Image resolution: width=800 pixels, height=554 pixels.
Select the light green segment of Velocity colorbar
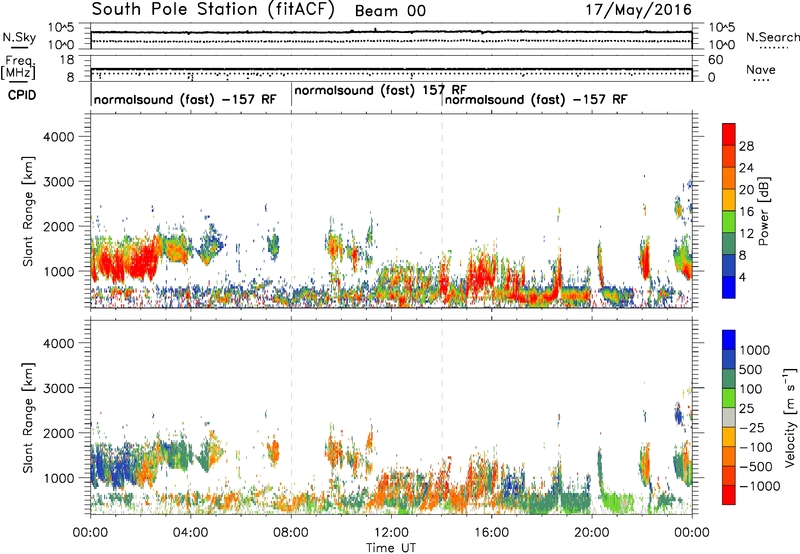pos(729,398)
